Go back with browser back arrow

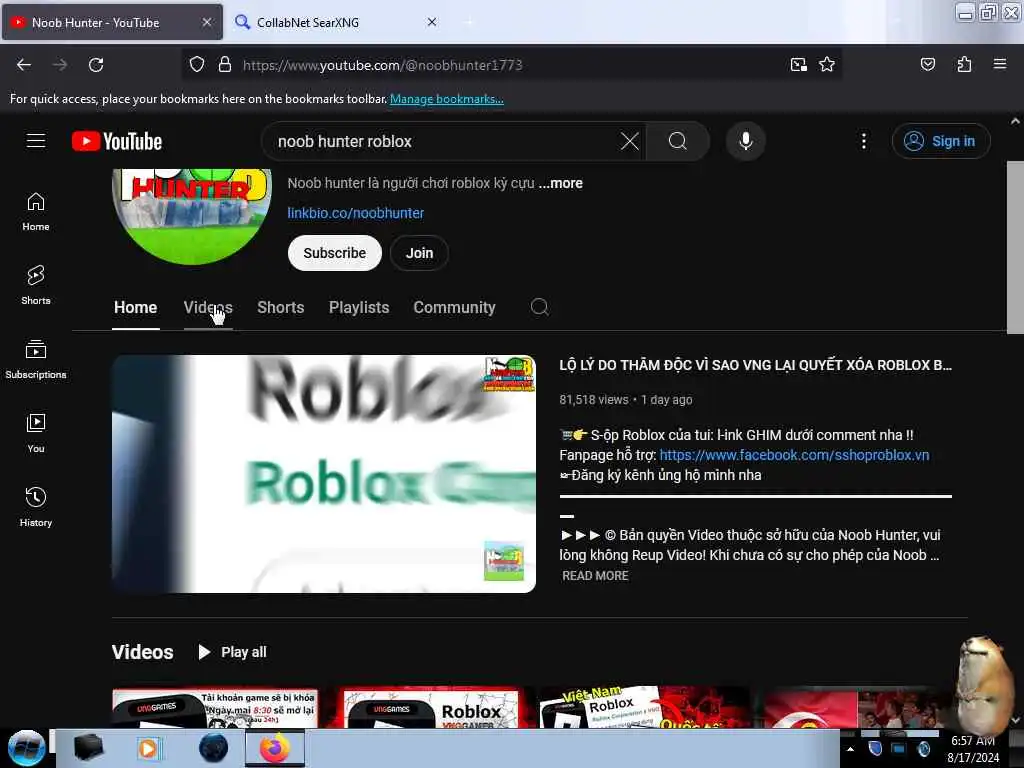pyautogui.click(x=24, y=65)
